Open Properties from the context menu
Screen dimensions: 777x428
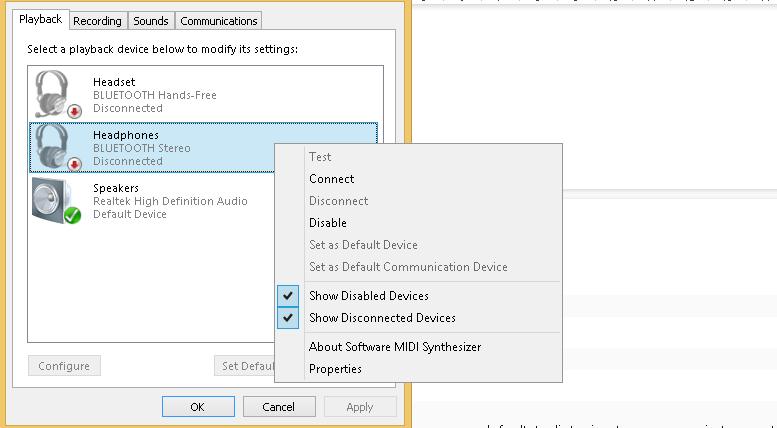419,369
